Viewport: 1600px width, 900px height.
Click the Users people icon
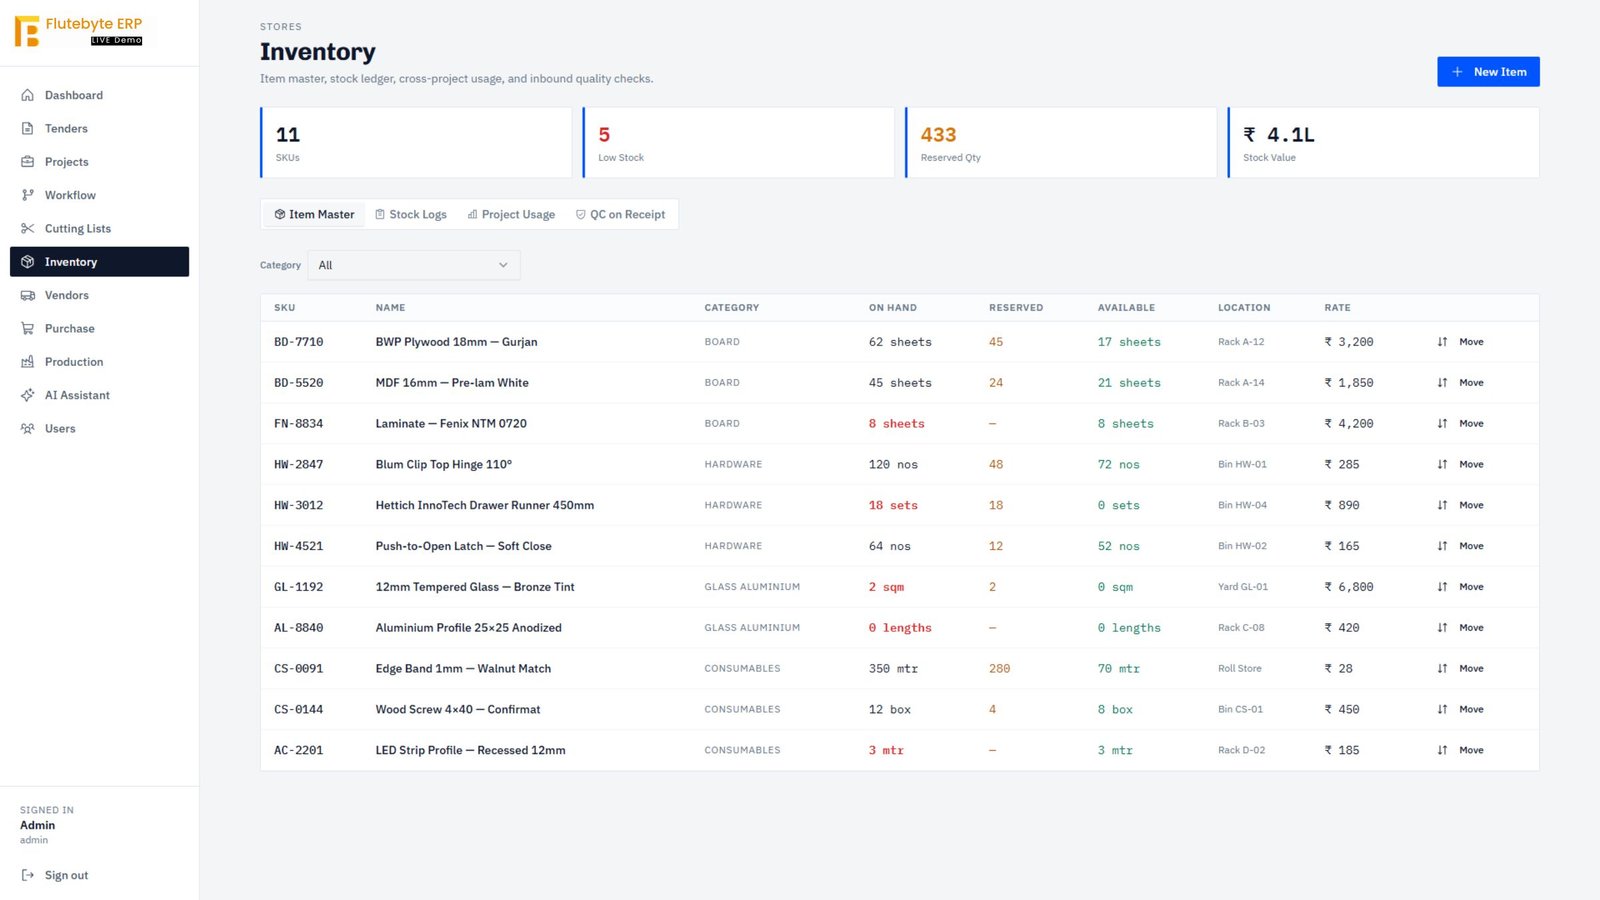(28, 428)
